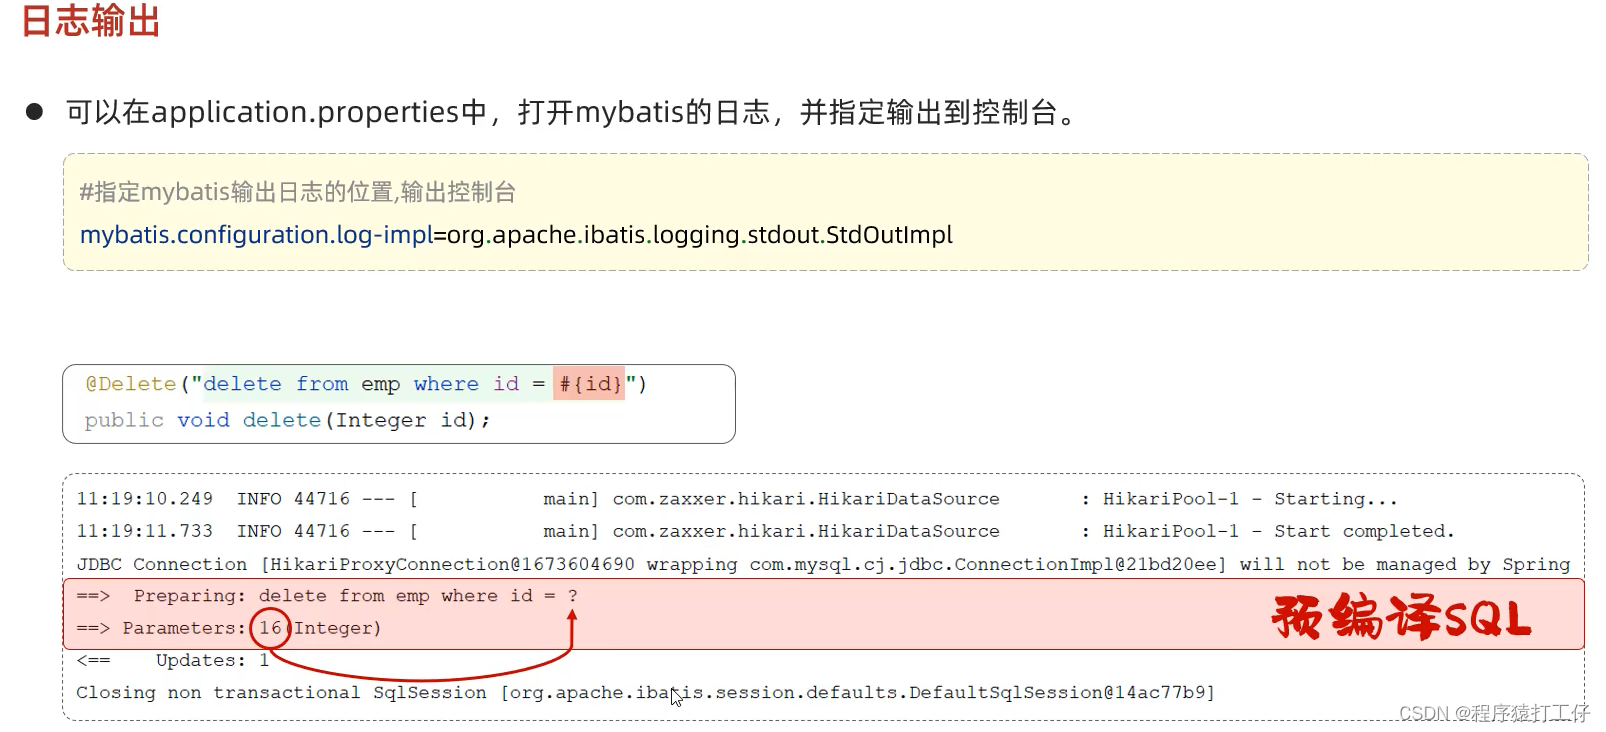Viewport: 1606px width, 732px height.
Task: Click the log line with timestamp 11:19:10.249
Action: (x=737, y=499)
